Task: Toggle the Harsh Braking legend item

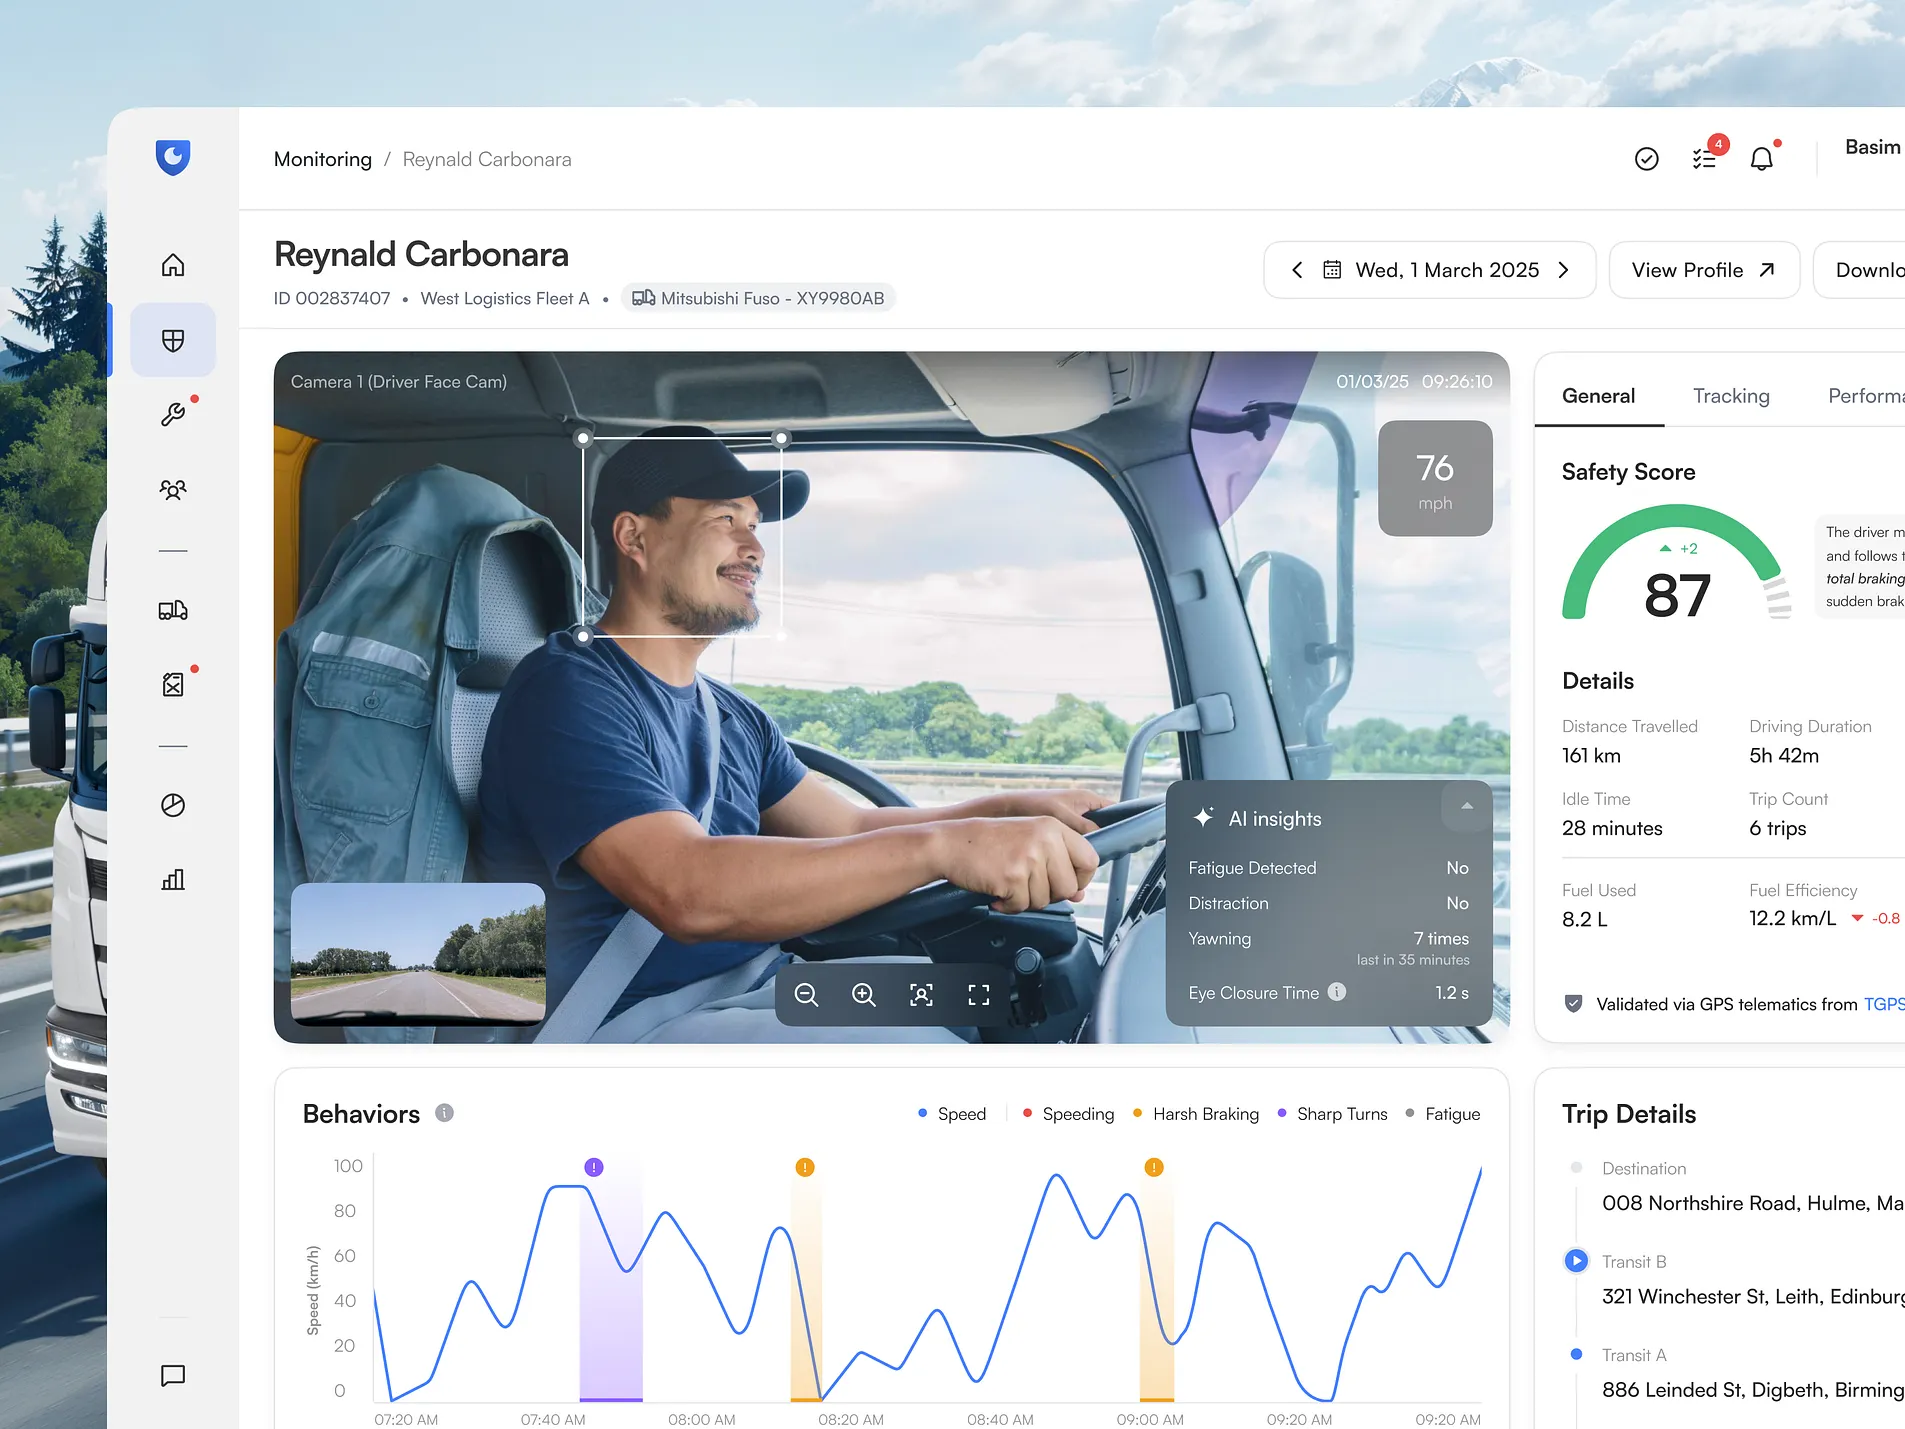Action: pyautogui.click(x=1196, y=1114)
